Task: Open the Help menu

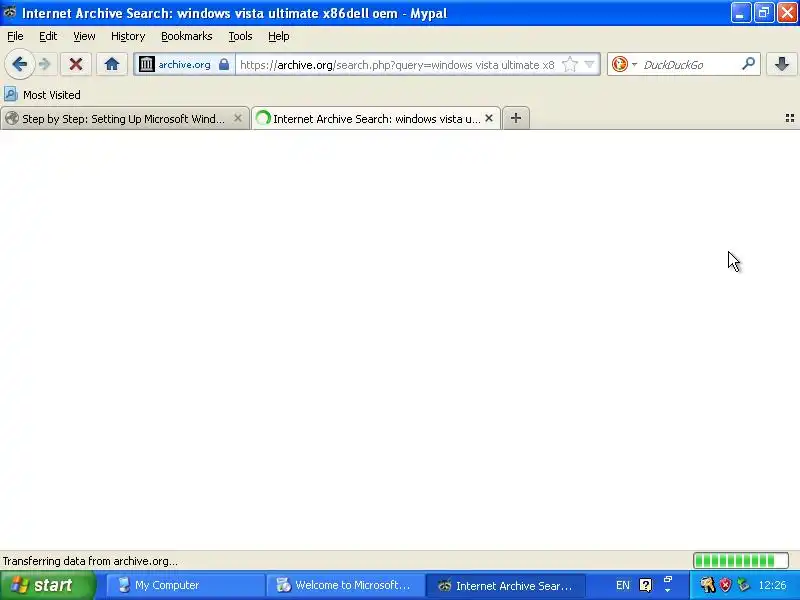Action: [x=279, y=36]
